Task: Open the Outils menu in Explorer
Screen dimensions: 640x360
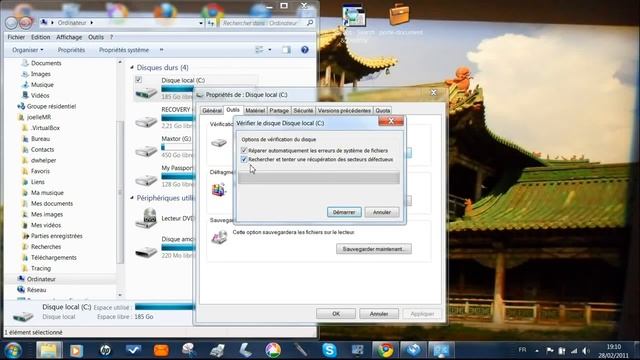Action: [x=96, y=37]
